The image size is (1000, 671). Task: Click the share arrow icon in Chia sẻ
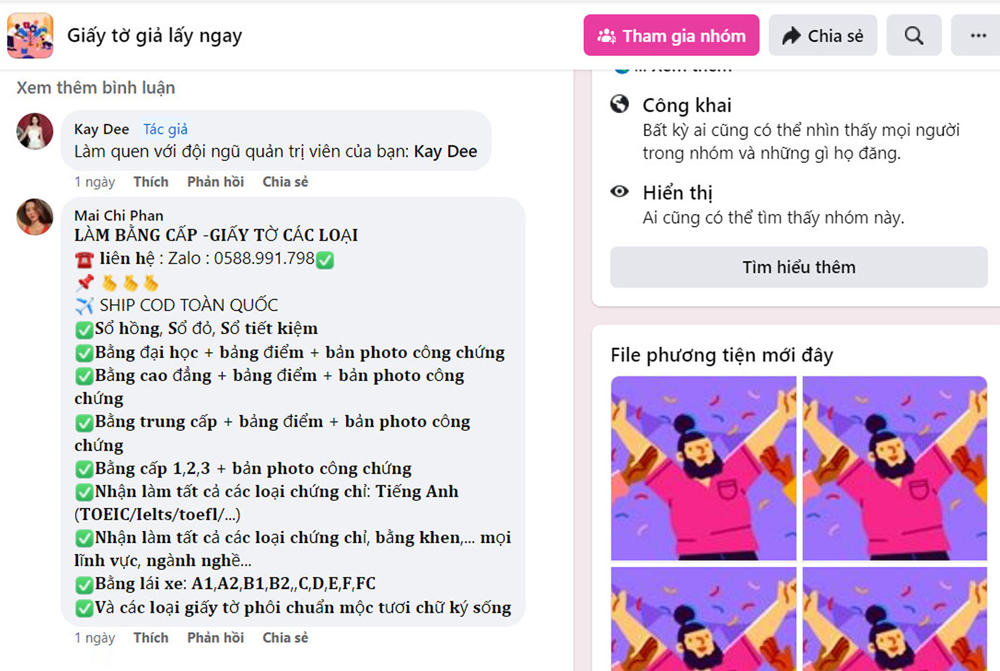pos(791,36)
